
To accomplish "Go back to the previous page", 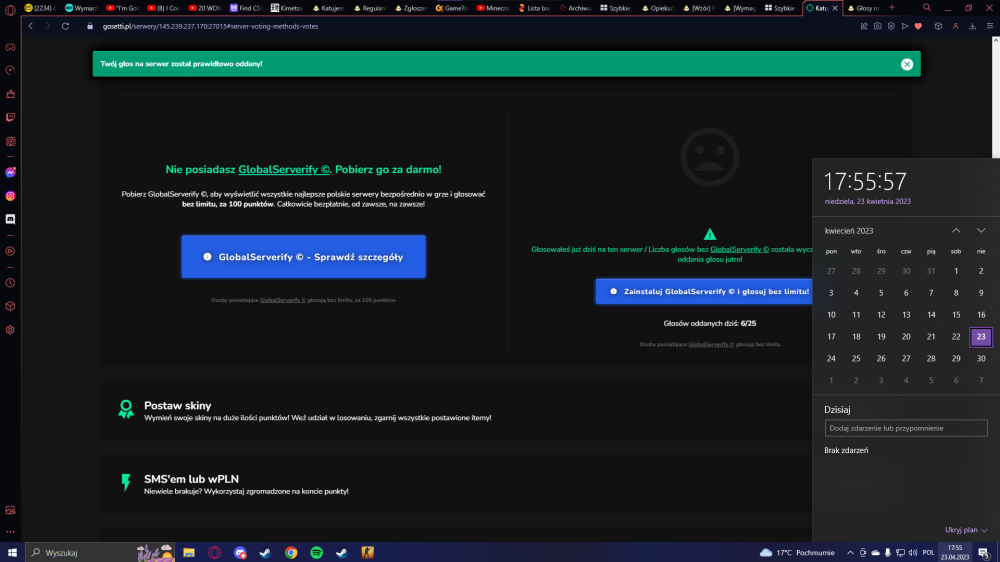I will tap(31, 26).
